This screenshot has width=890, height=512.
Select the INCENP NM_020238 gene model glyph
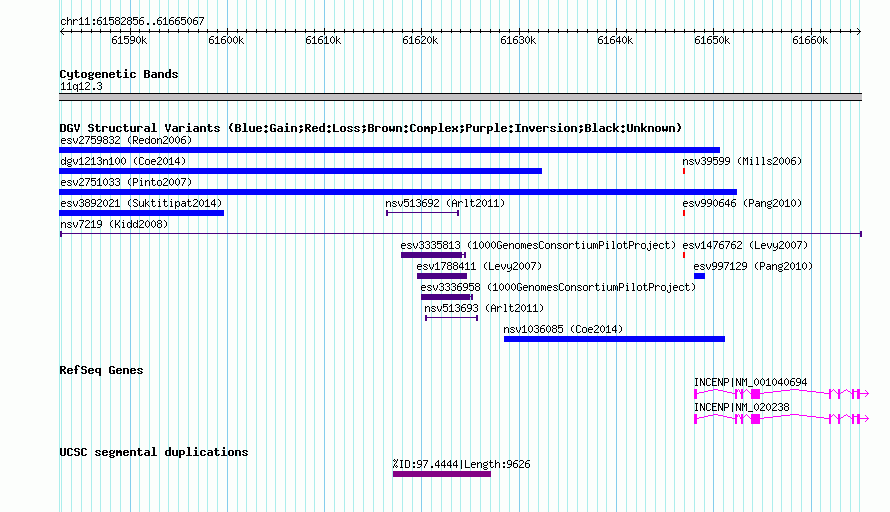tap(782, 419)
